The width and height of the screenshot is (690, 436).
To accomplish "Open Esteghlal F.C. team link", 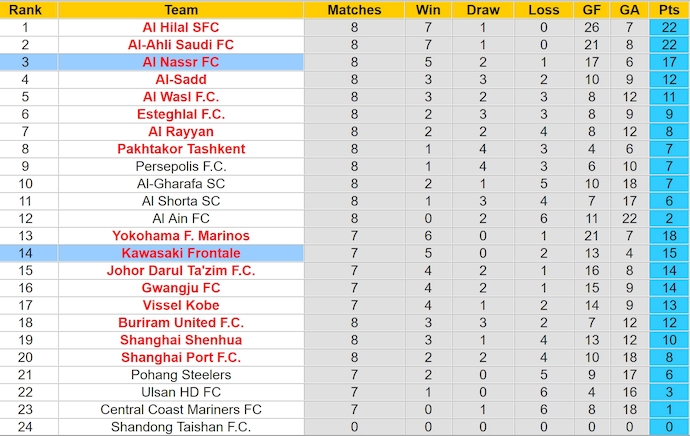I will pos(180,114).
